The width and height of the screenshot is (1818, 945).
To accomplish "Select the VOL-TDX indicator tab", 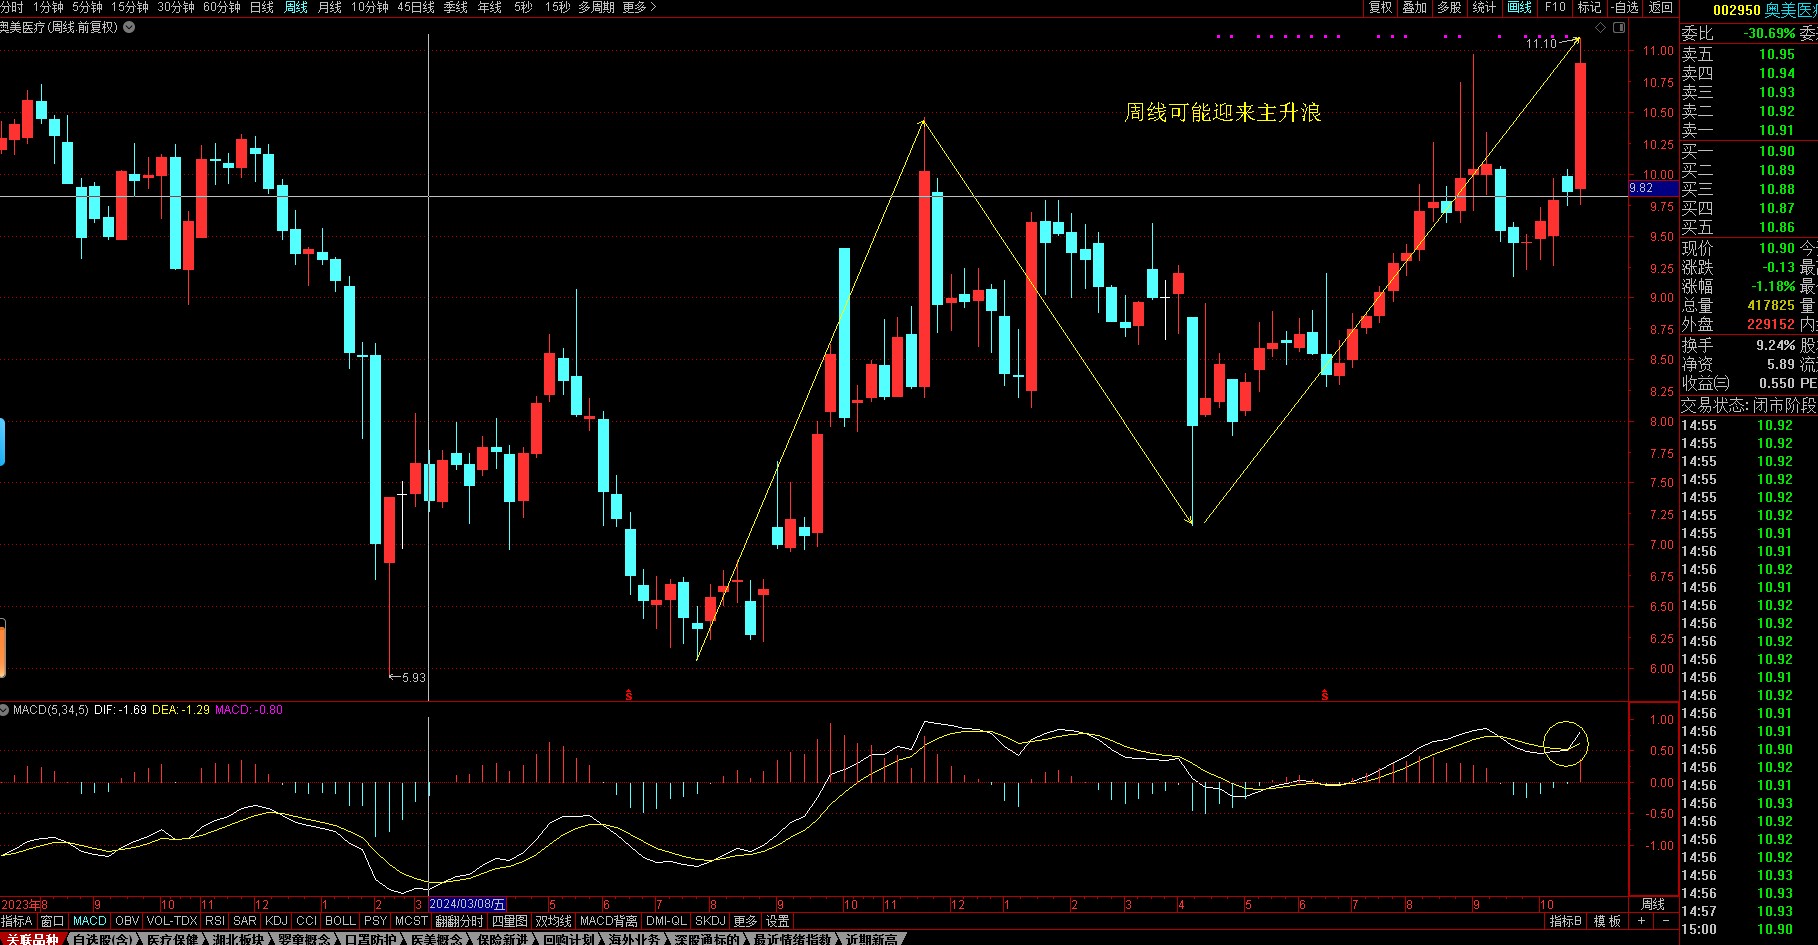I will click(x=172, y=921).
